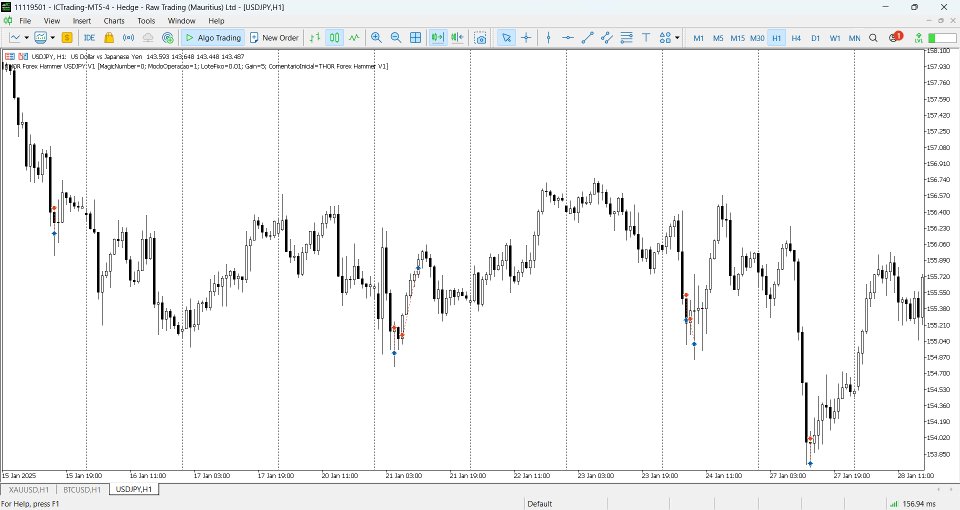Select the D1 timeframe
The width and height of the screenshot is (960, 510).
pyautogui.click(x=816, y=38)
